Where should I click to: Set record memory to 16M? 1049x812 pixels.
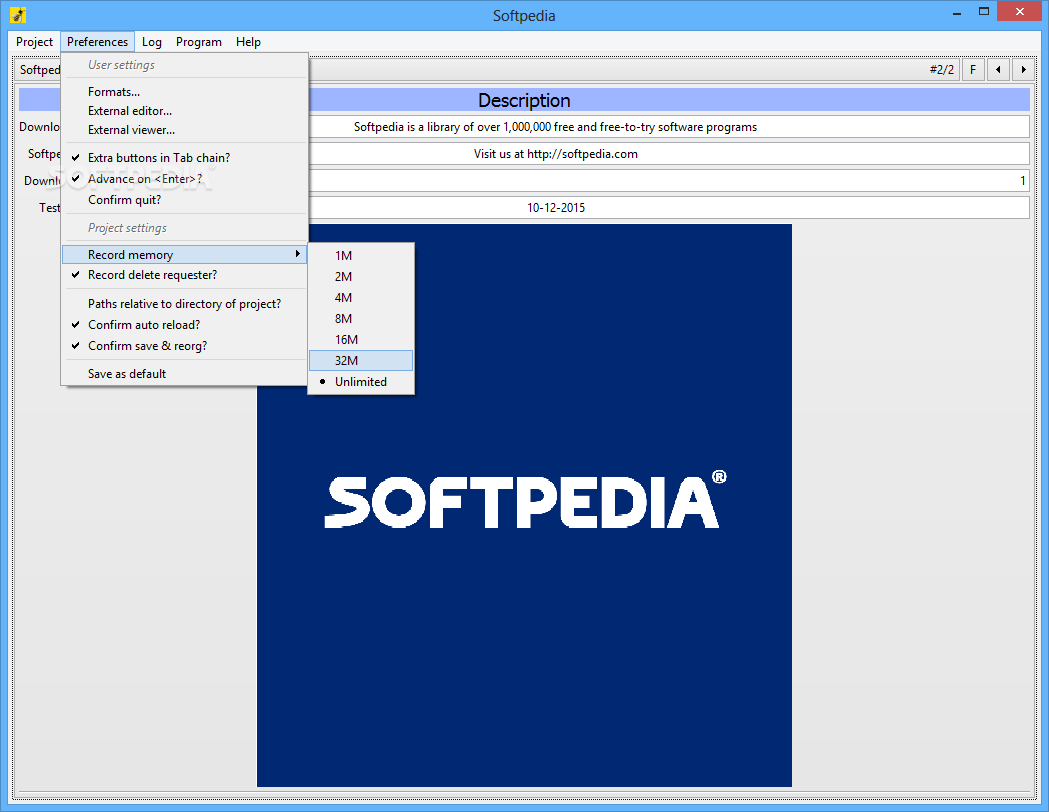tap(361, 340)
